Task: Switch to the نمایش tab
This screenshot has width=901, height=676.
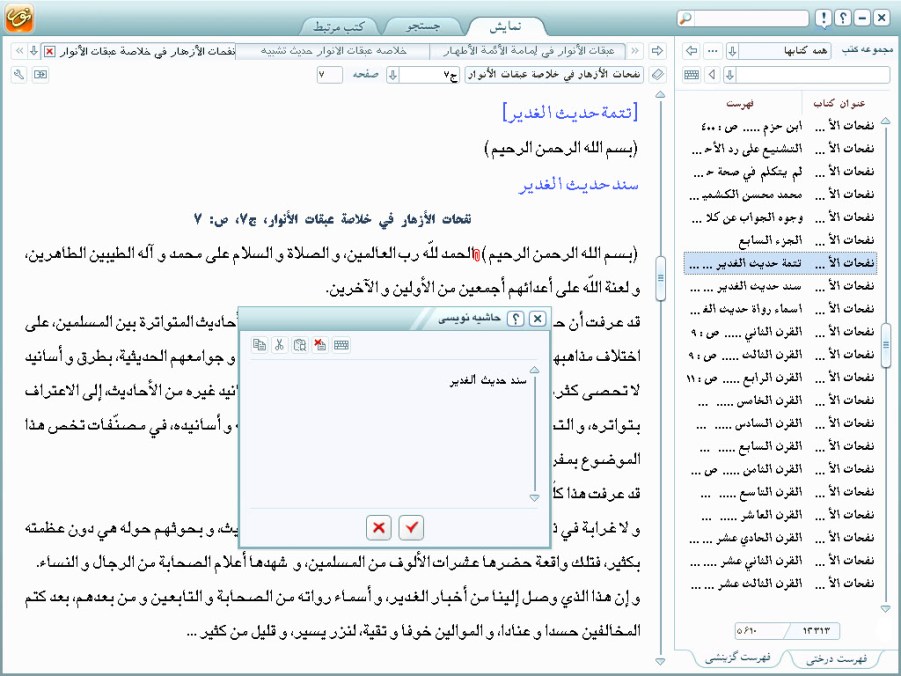Action: pos(505,26)
